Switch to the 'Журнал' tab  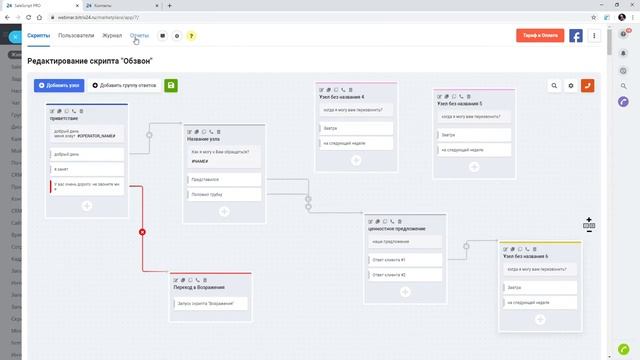point(112,36)
